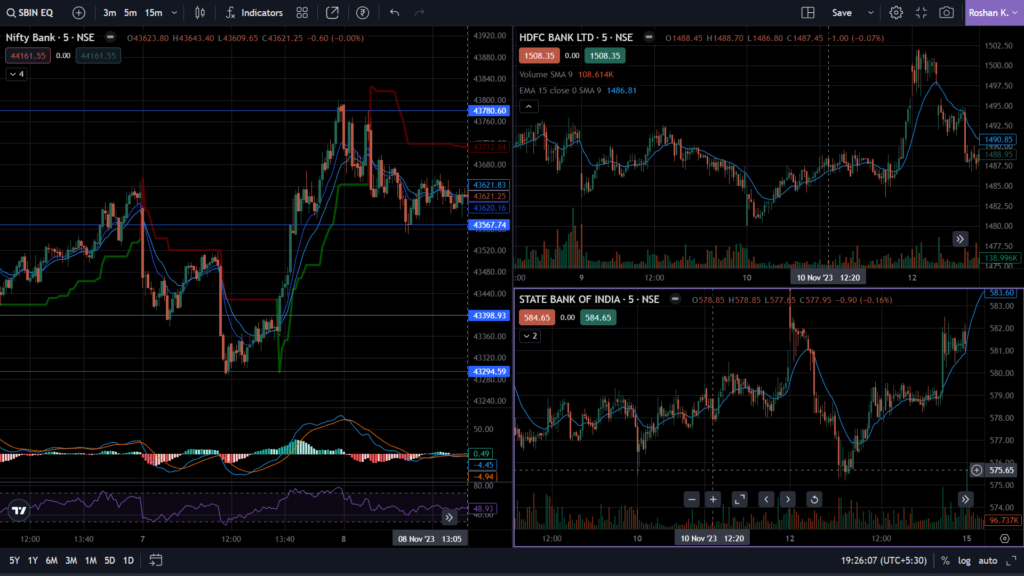Click the HDFC sell price 1508.35

click(x=539, y=56)
